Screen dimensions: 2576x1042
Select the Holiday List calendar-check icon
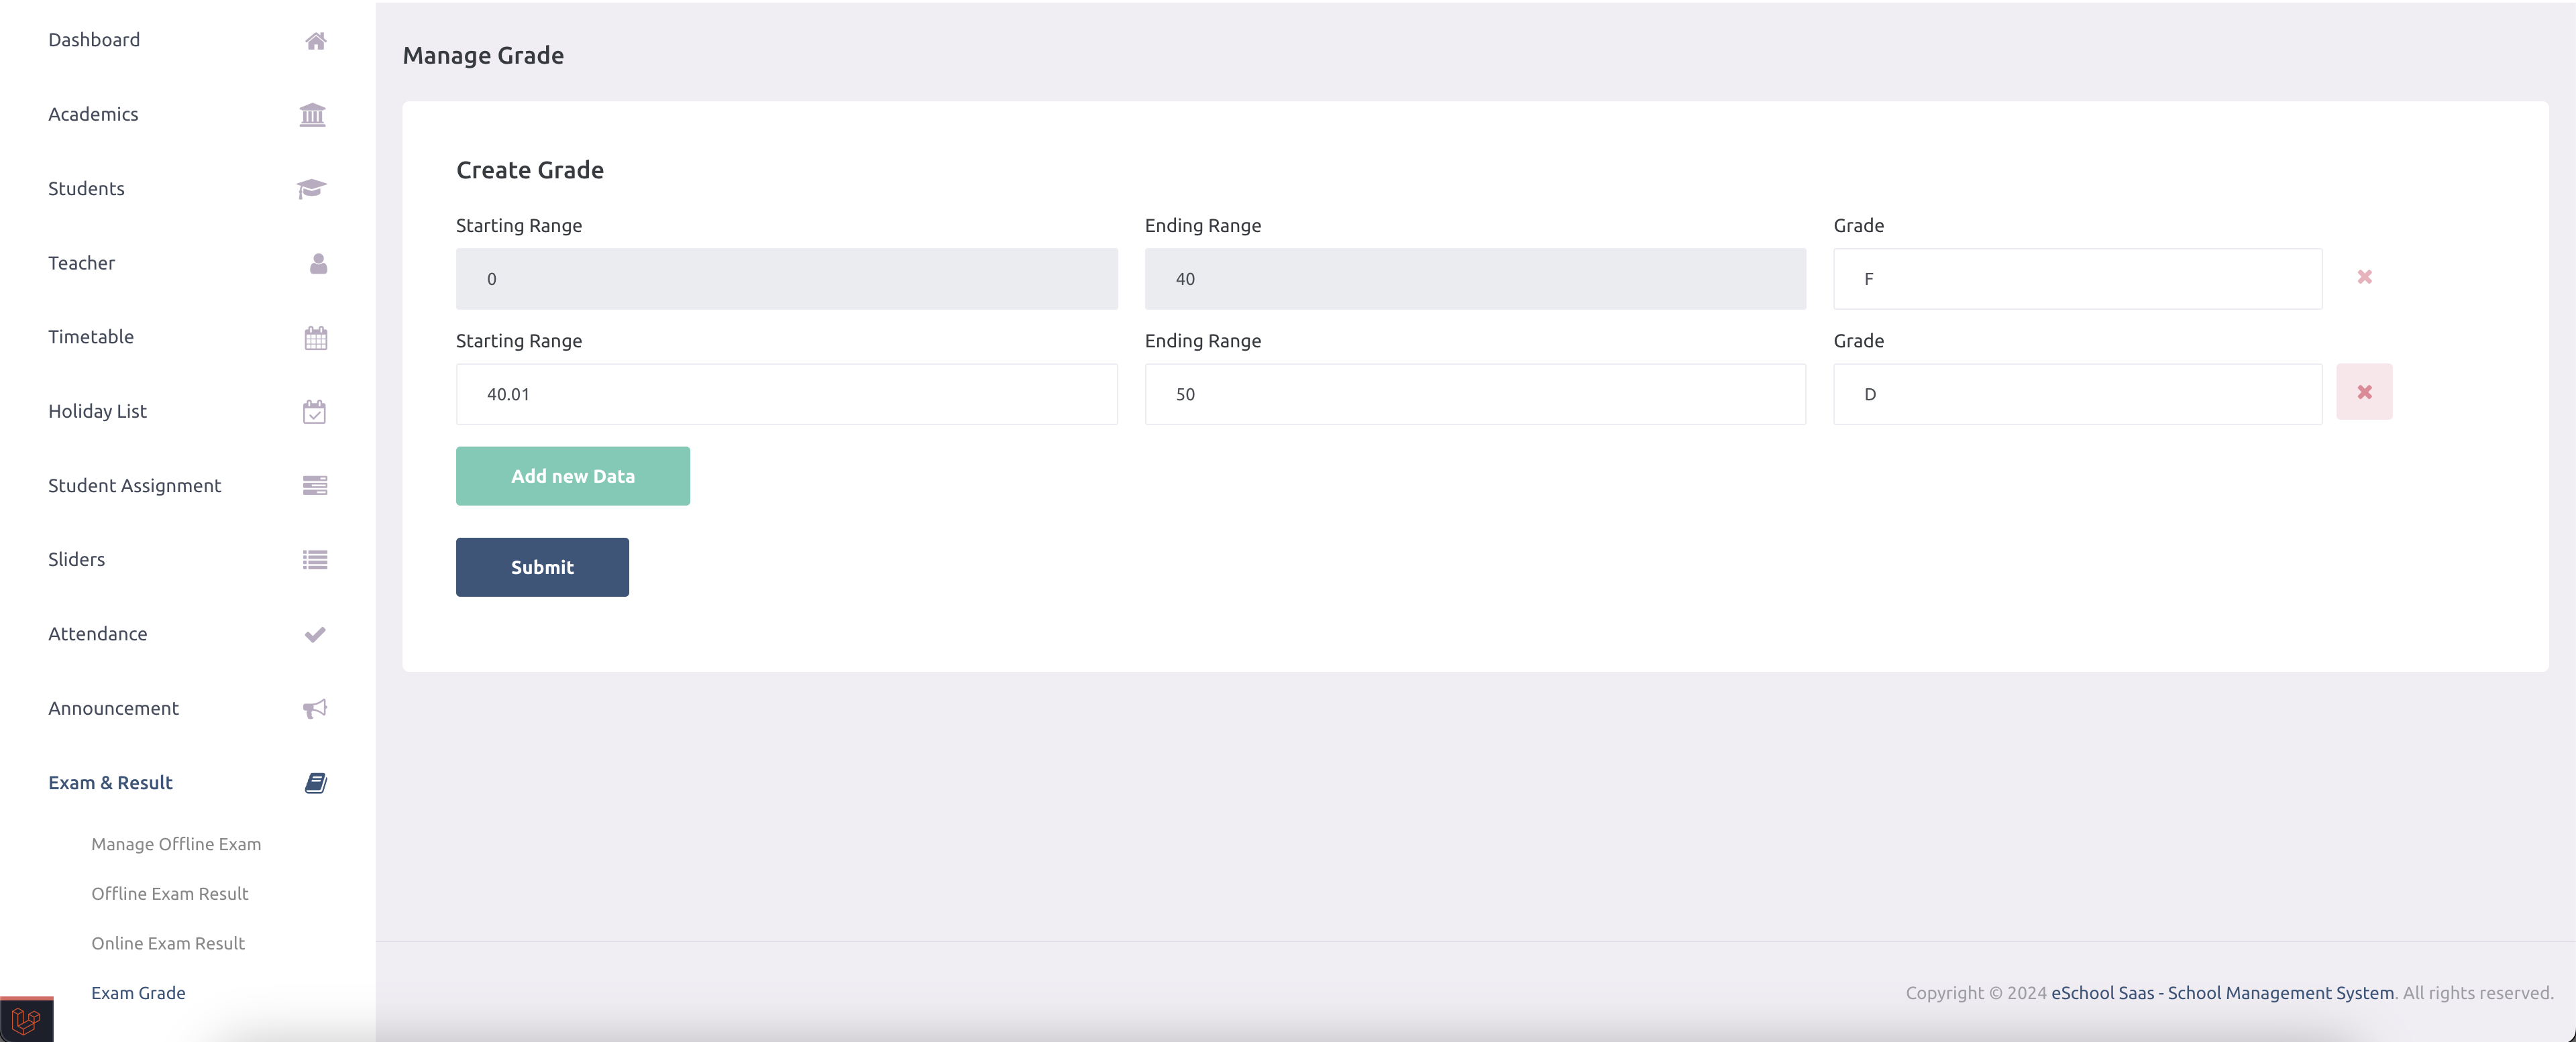[x=315, y=412]
